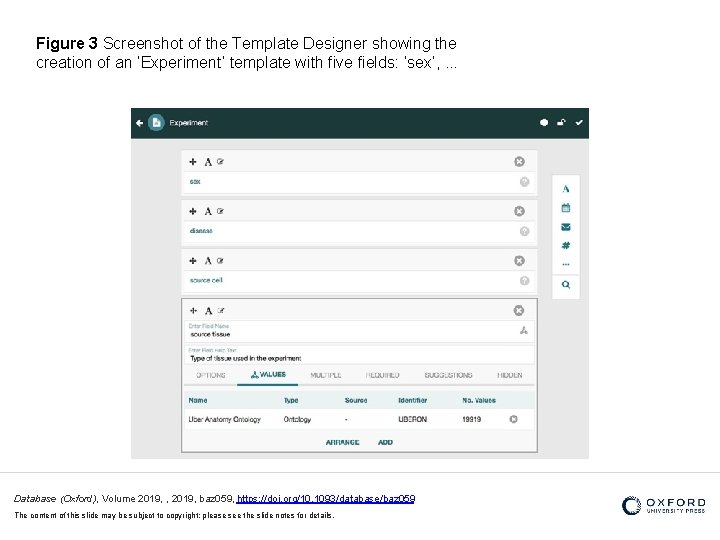This screenshot has height=540, width=720.
Task: Click the 'UBERON' identifier cell
Action: (412, 419)
